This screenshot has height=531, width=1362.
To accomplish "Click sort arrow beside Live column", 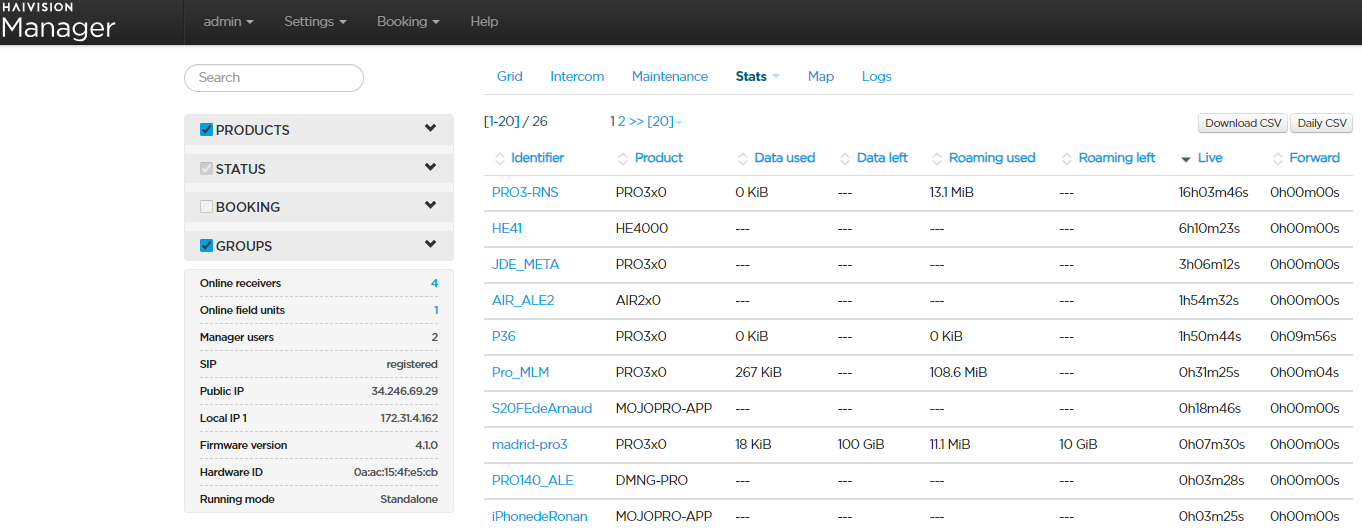I will (x=1186, y=159).
